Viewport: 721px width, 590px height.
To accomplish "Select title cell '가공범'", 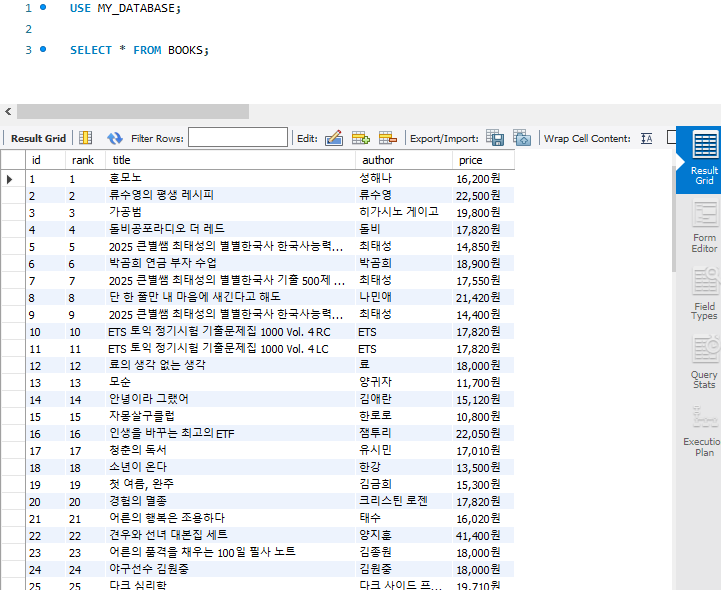I will tap(230, 212).
